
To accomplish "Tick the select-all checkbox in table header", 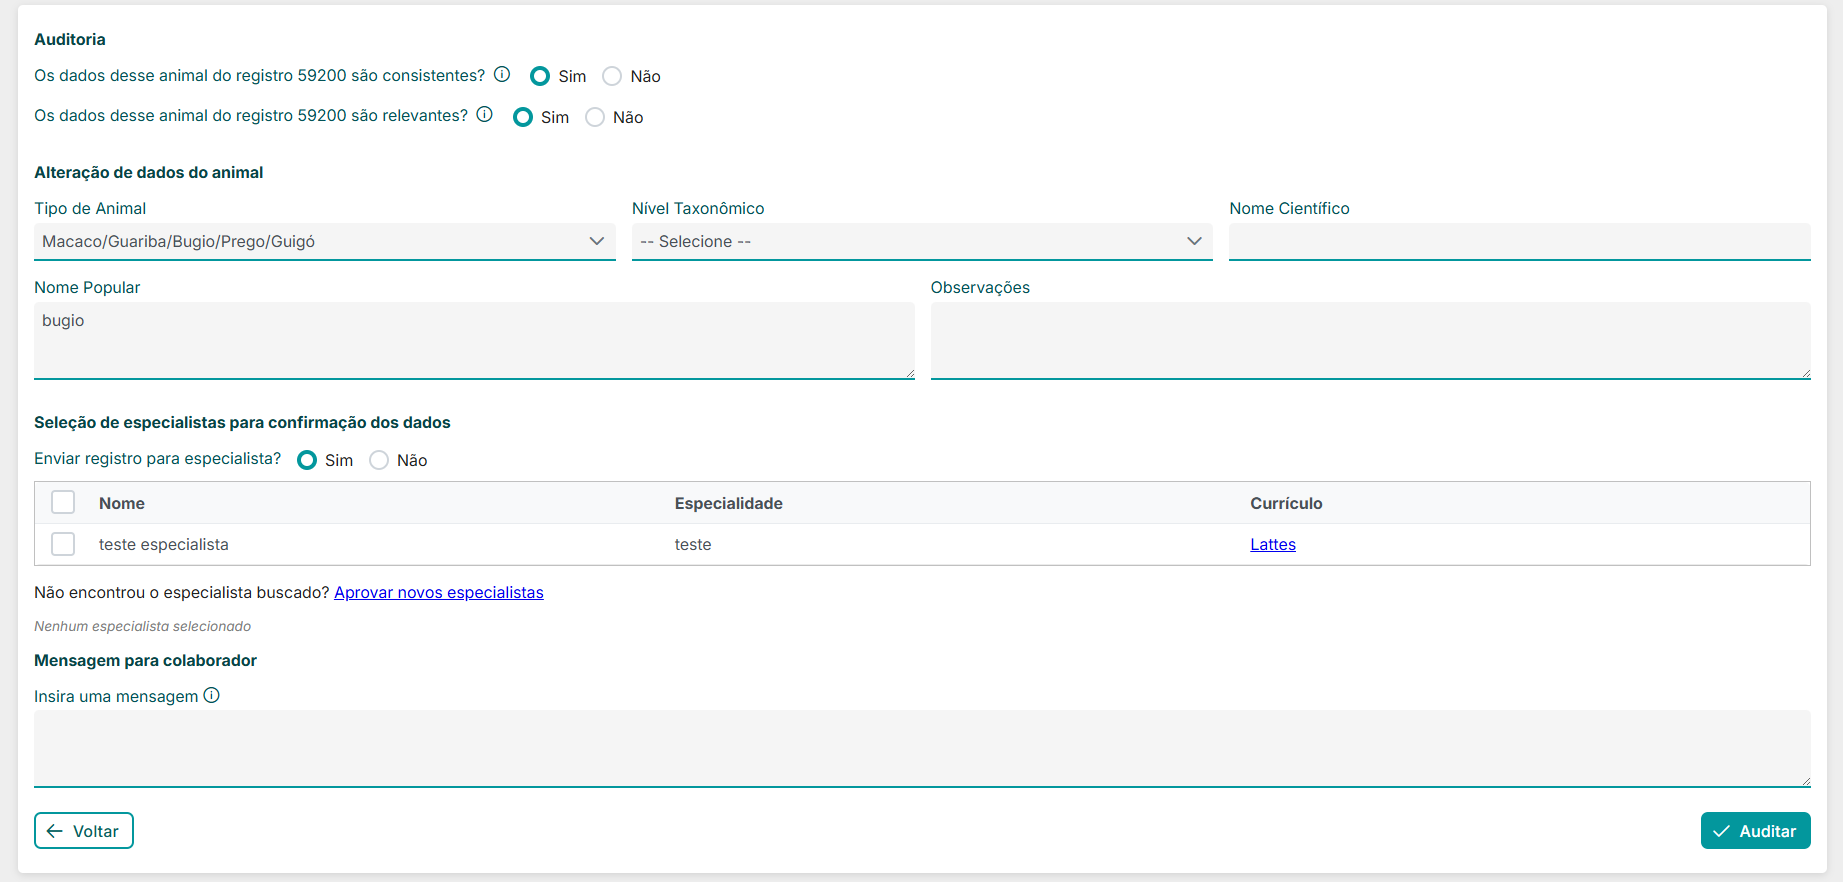I will click(x=63, y=503).
